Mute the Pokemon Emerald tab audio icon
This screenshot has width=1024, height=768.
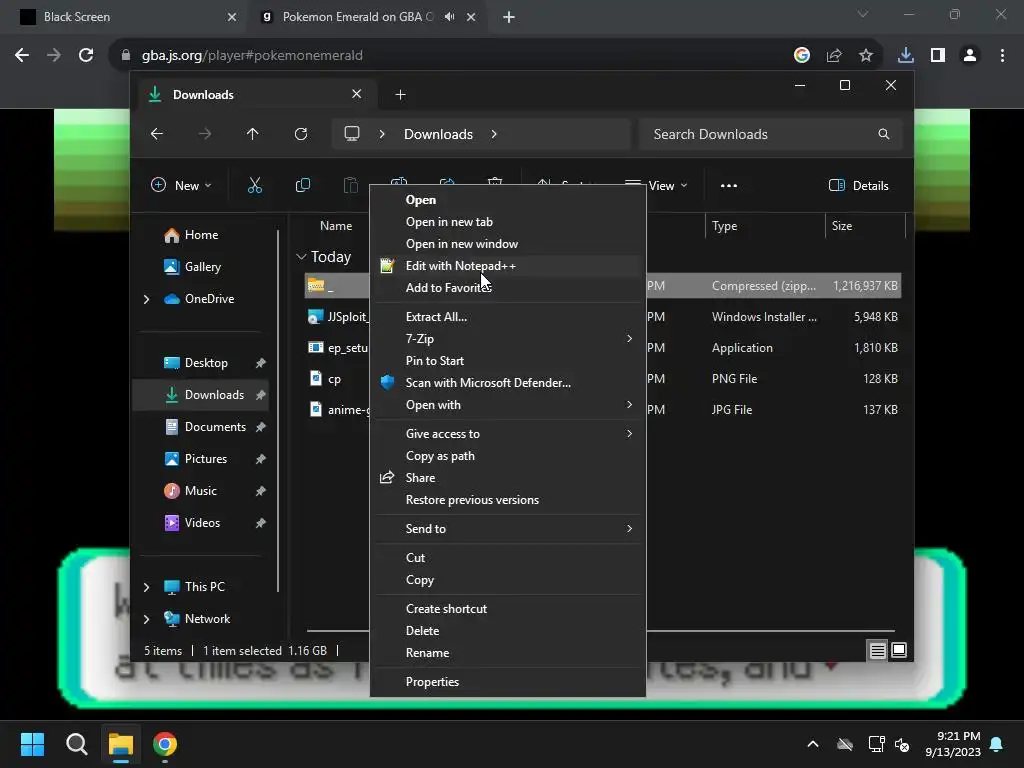click(x=449, y=17)
